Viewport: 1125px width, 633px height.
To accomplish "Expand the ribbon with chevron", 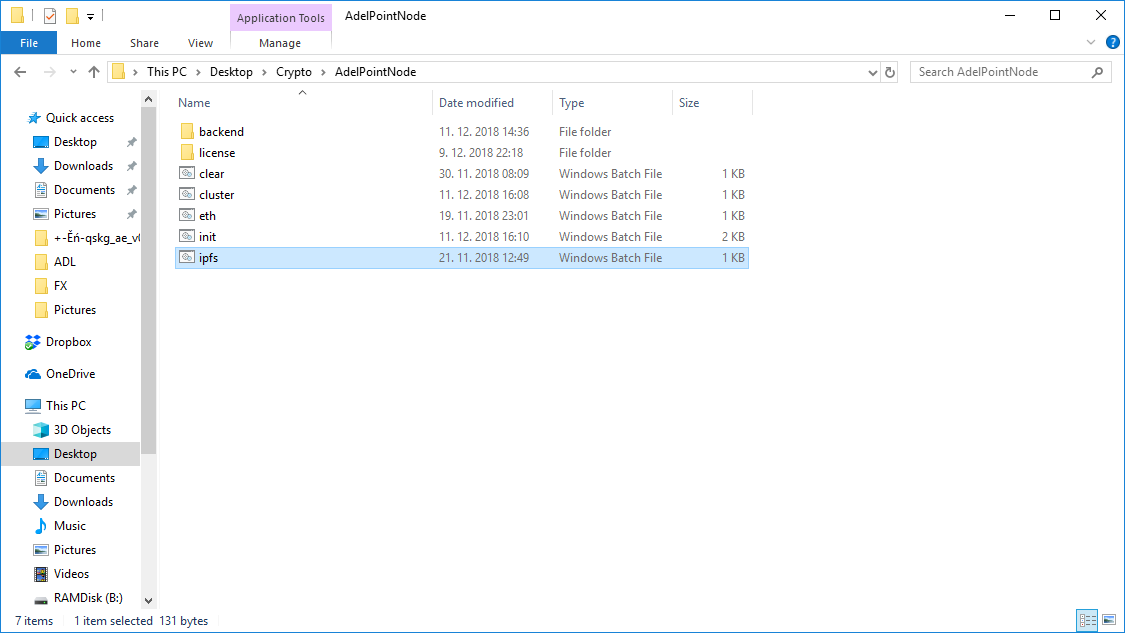I will pyautogui.click(x=1091, y=42).
